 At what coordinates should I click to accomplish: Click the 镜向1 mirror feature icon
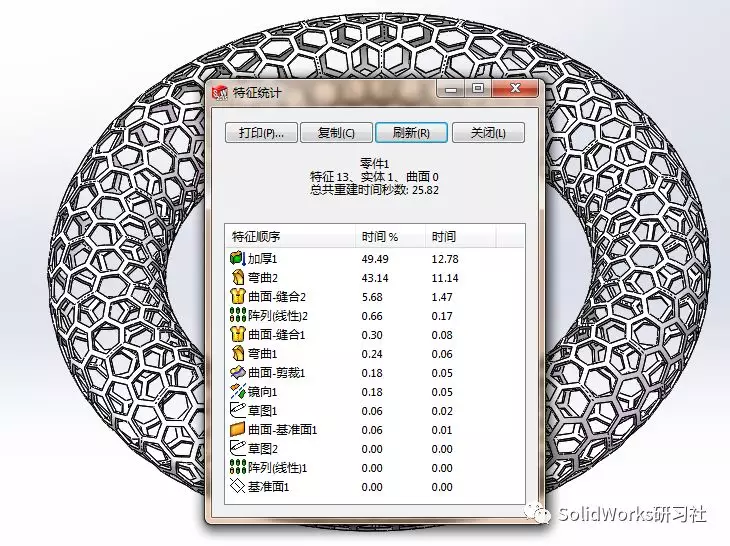click(237, 392)
